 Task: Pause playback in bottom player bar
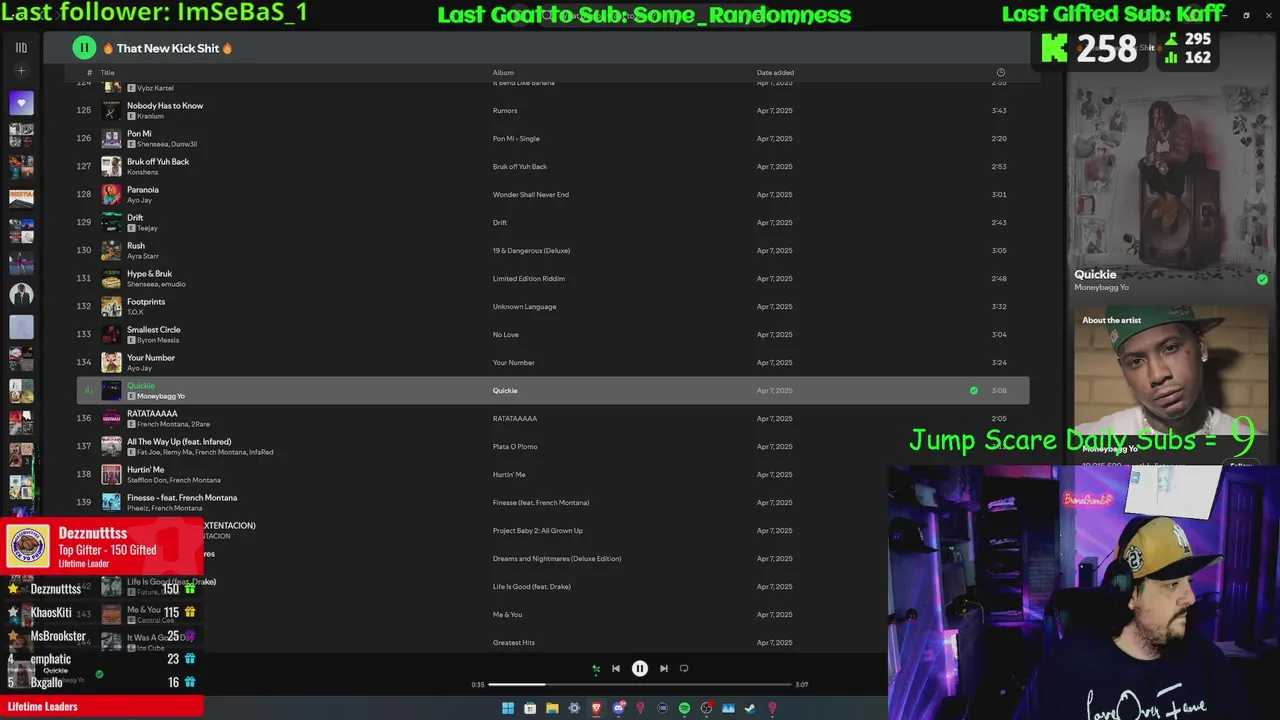coord(640,669)
